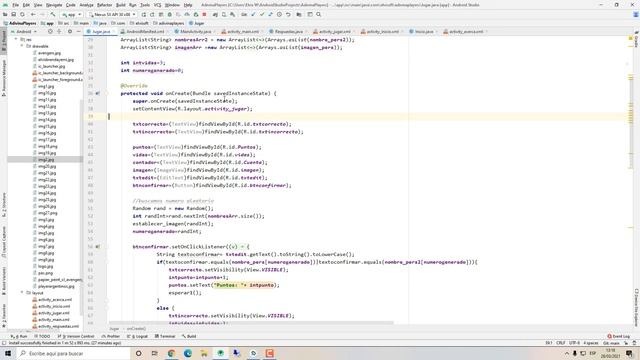
Task: Open the Run tool window
Action: click(x=20, y=336)
